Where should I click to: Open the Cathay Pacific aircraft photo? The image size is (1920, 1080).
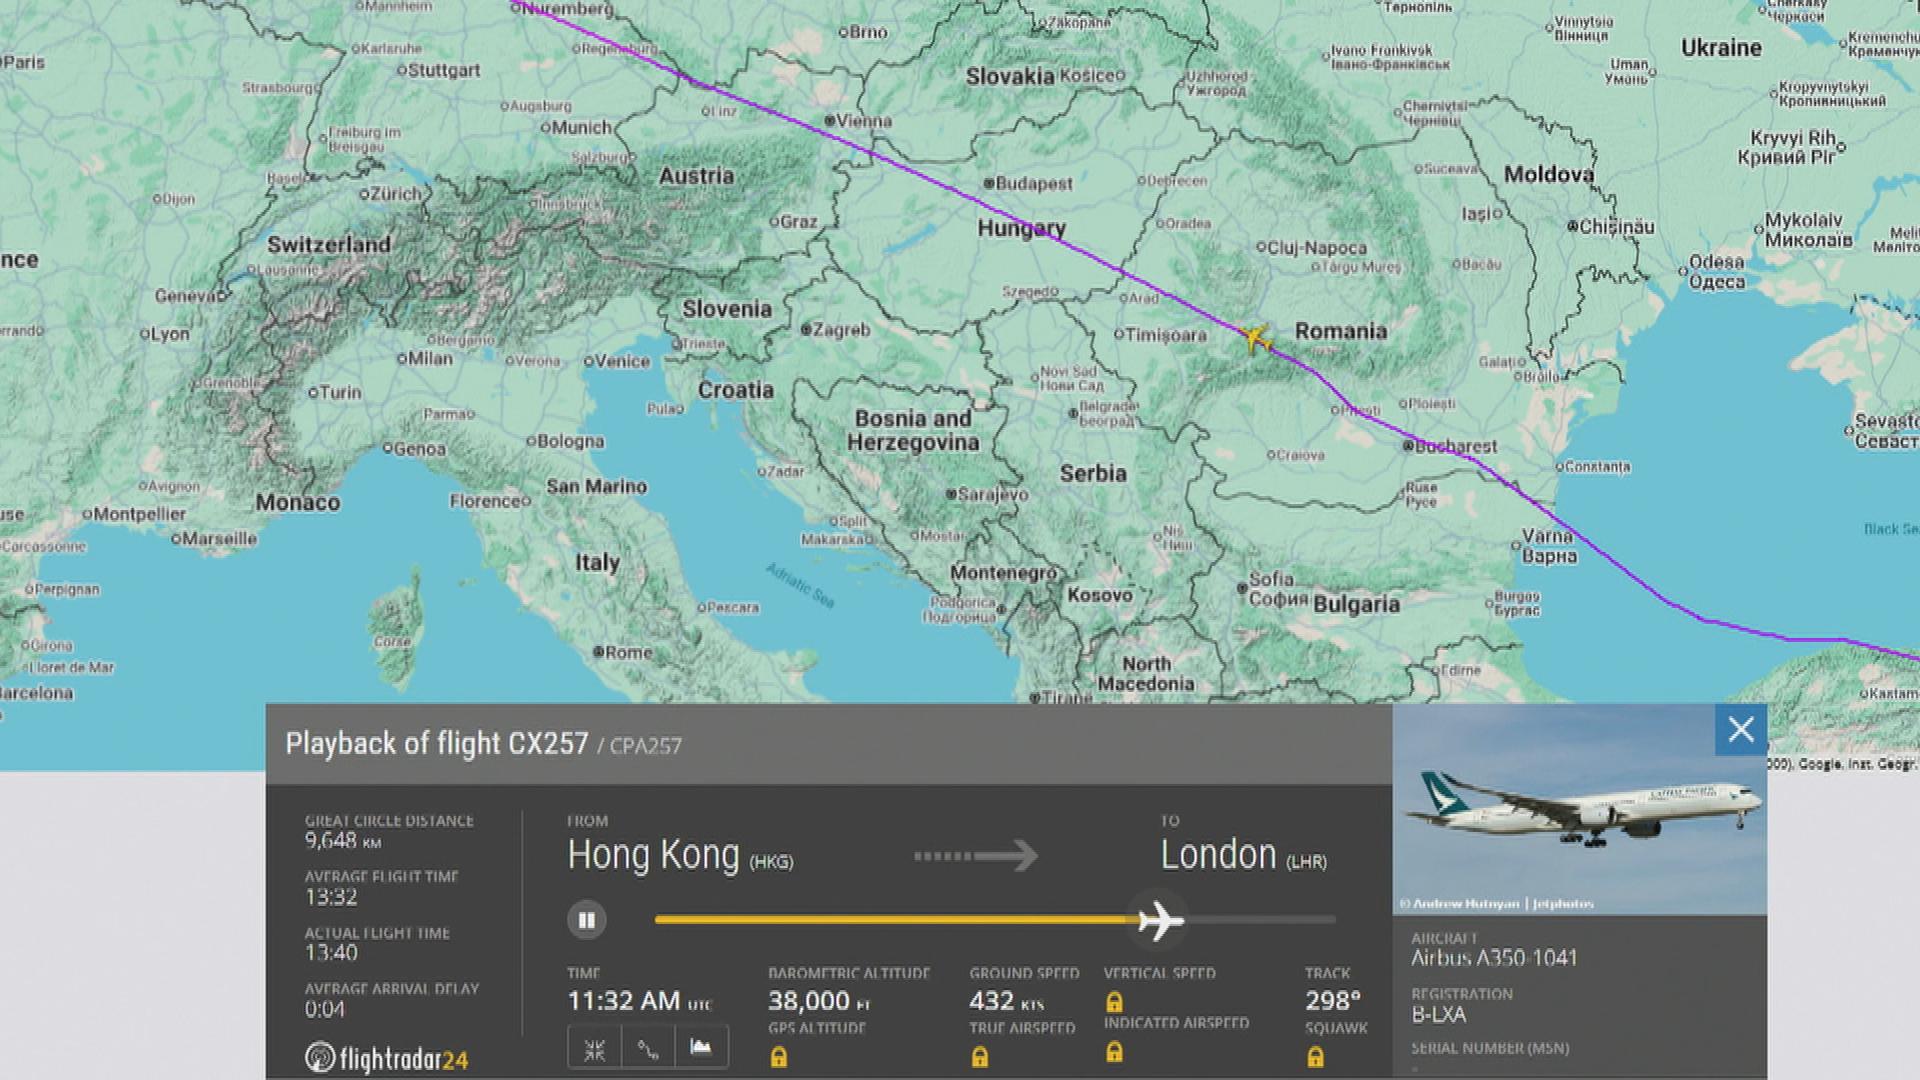point(1580,809)
